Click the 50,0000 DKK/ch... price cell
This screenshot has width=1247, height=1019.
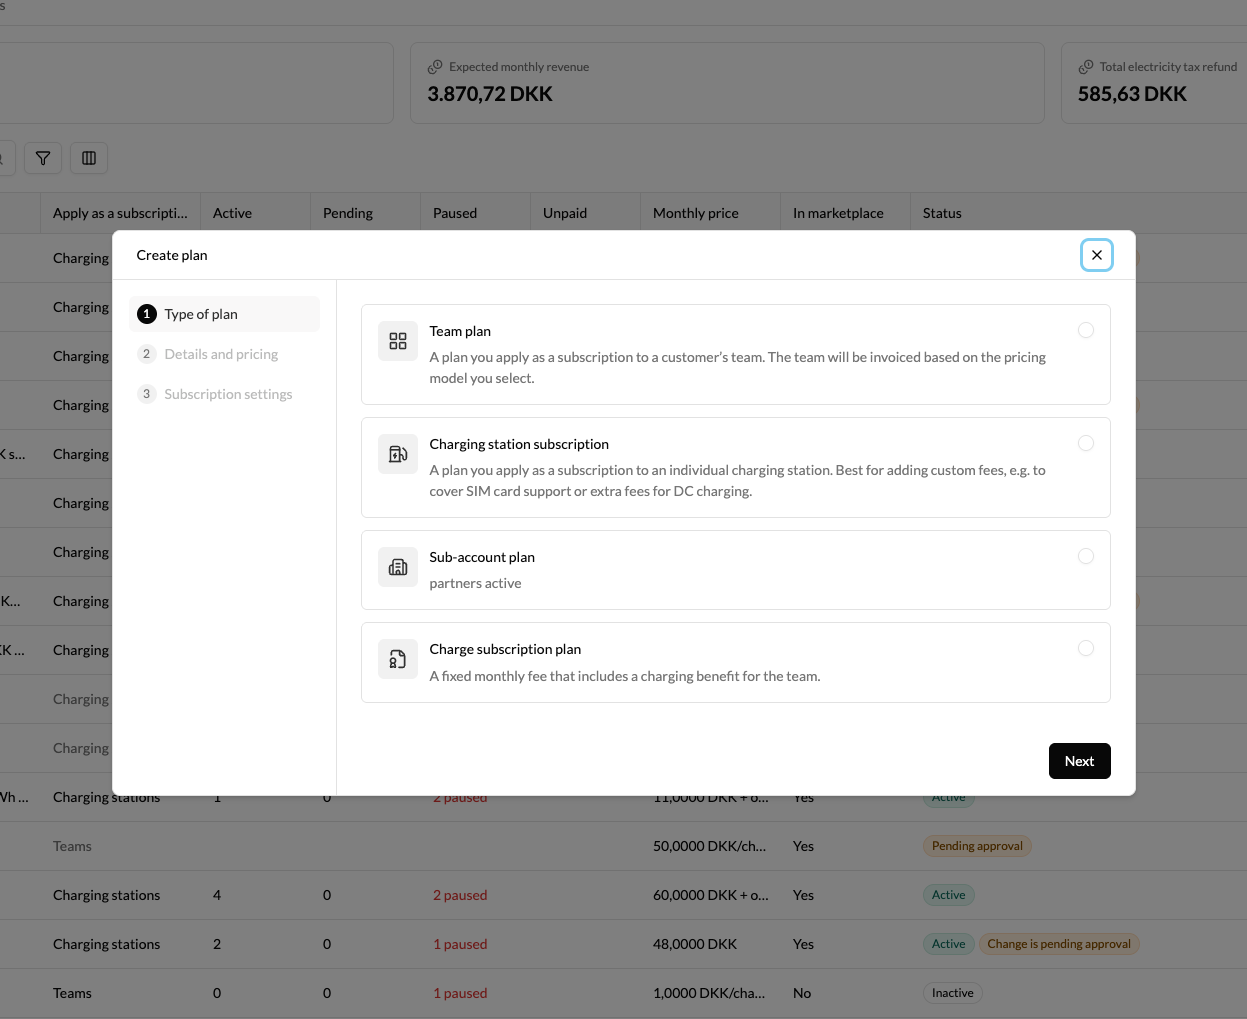710,846
